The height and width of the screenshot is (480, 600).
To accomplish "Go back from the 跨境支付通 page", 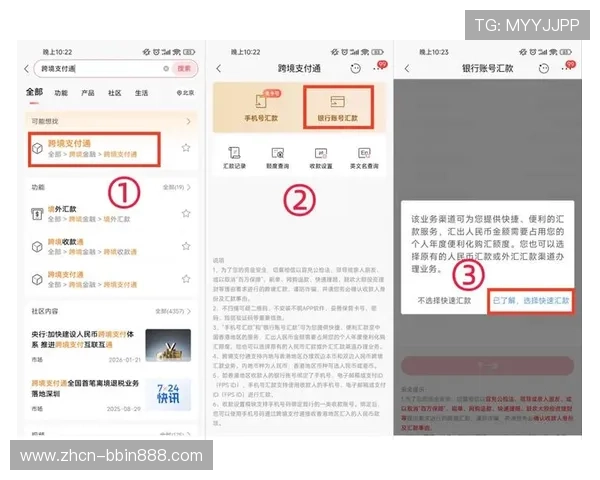I will click(218, 69).
